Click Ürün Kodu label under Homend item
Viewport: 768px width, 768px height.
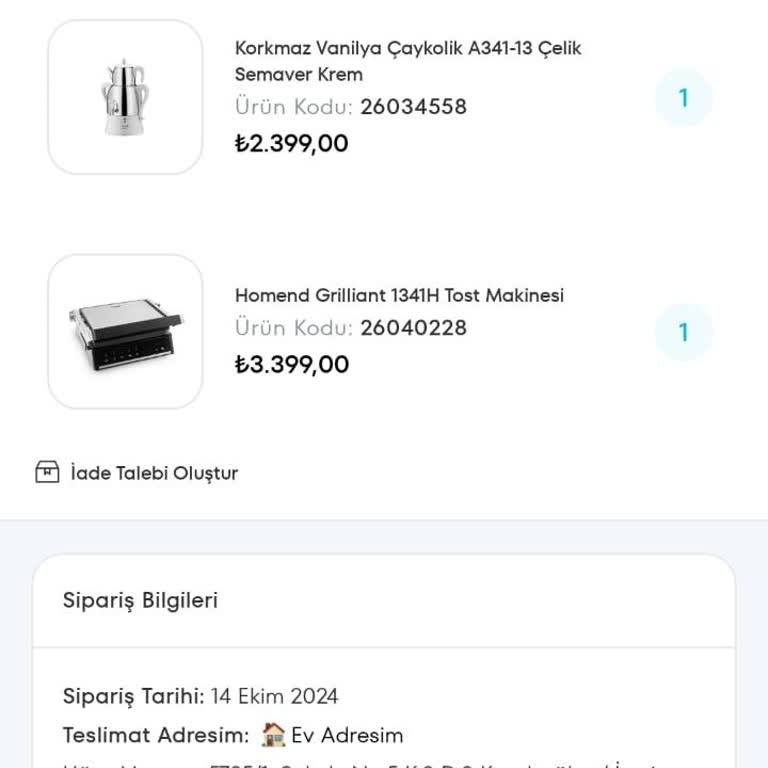(293, 328)
